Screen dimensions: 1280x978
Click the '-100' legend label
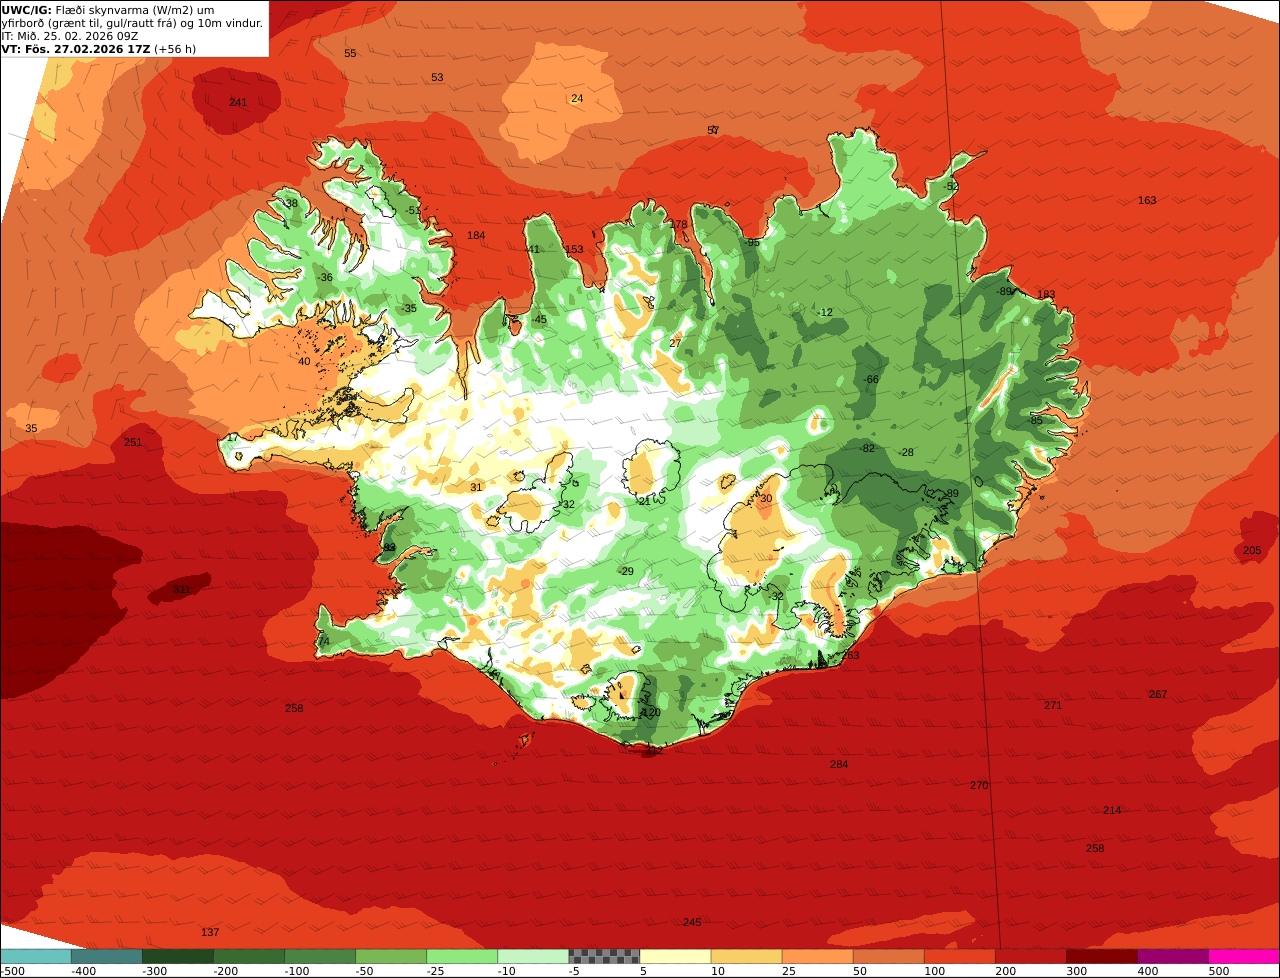(297, 971)
